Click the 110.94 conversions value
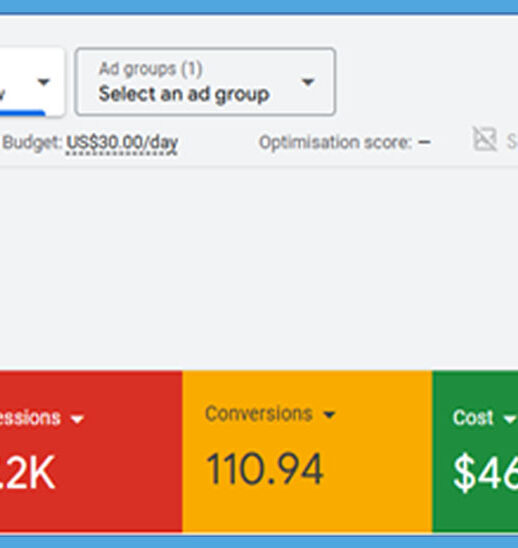The height and width of the screenshot is (548, 518). tap(265, 469)
